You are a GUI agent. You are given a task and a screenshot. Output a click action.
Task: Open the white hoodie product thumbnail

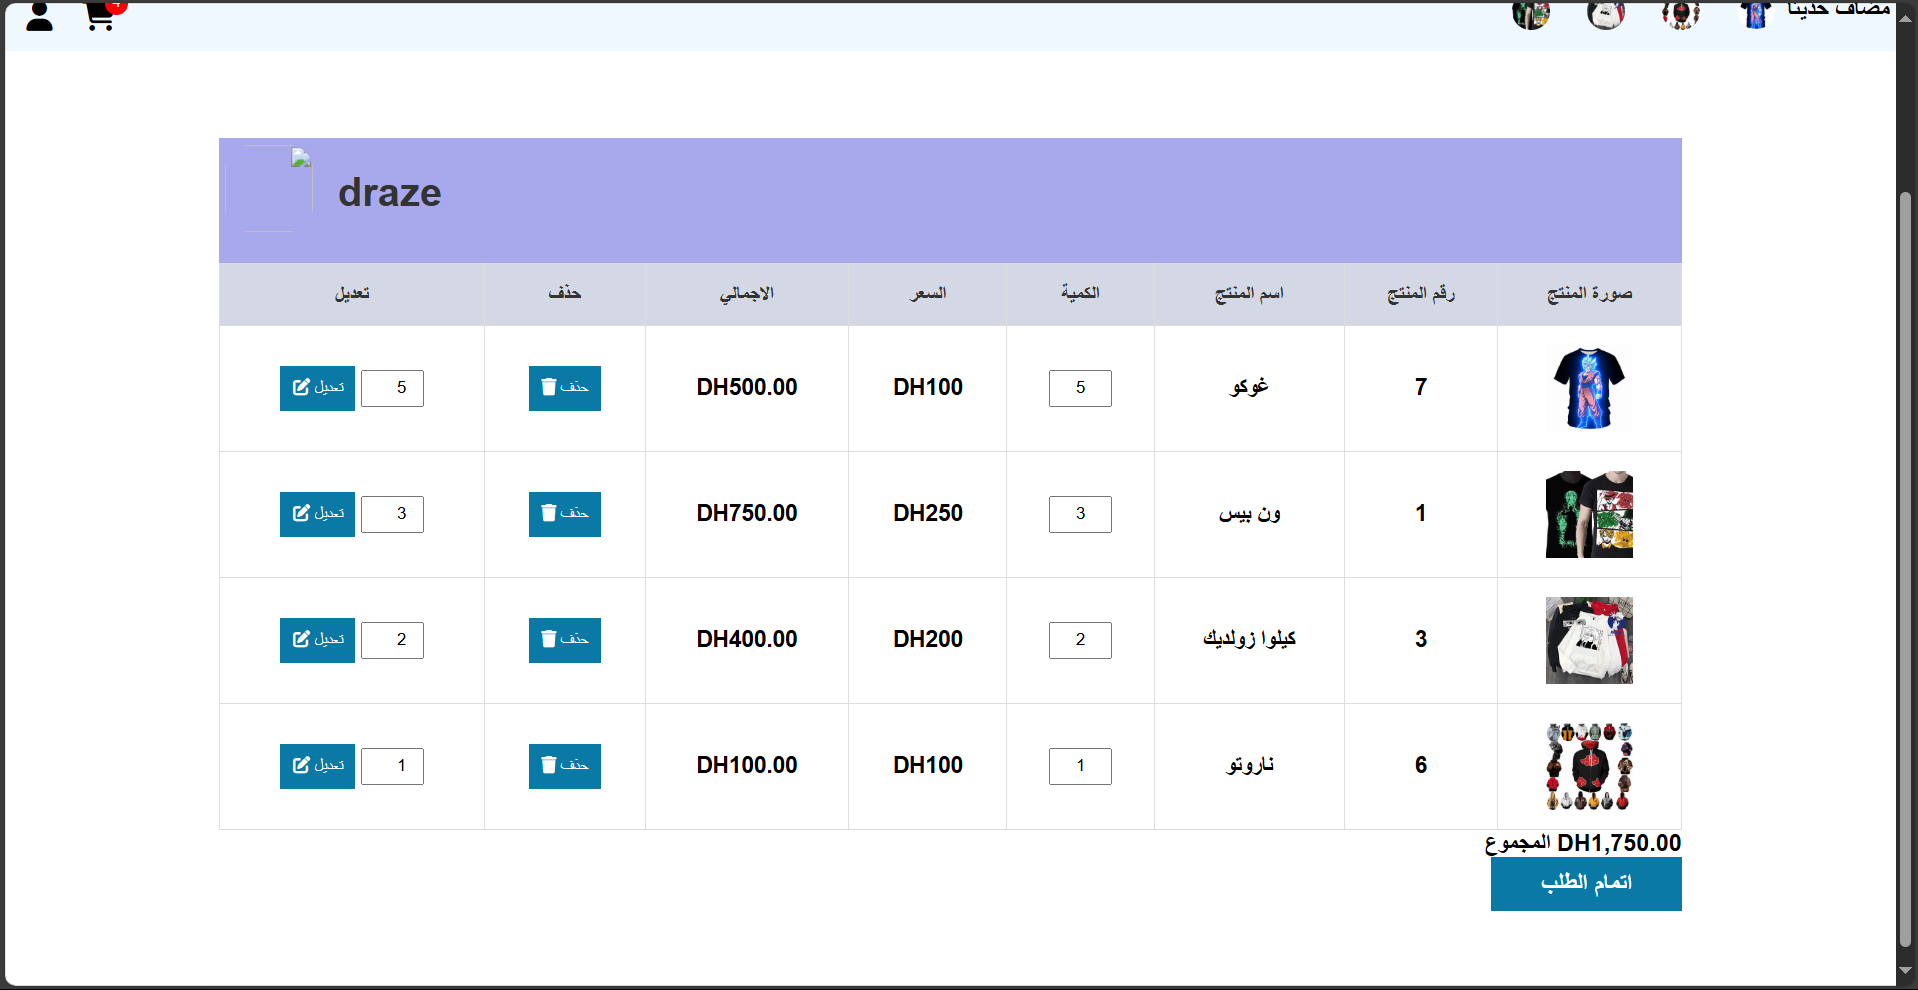(x=1589, y=640)
